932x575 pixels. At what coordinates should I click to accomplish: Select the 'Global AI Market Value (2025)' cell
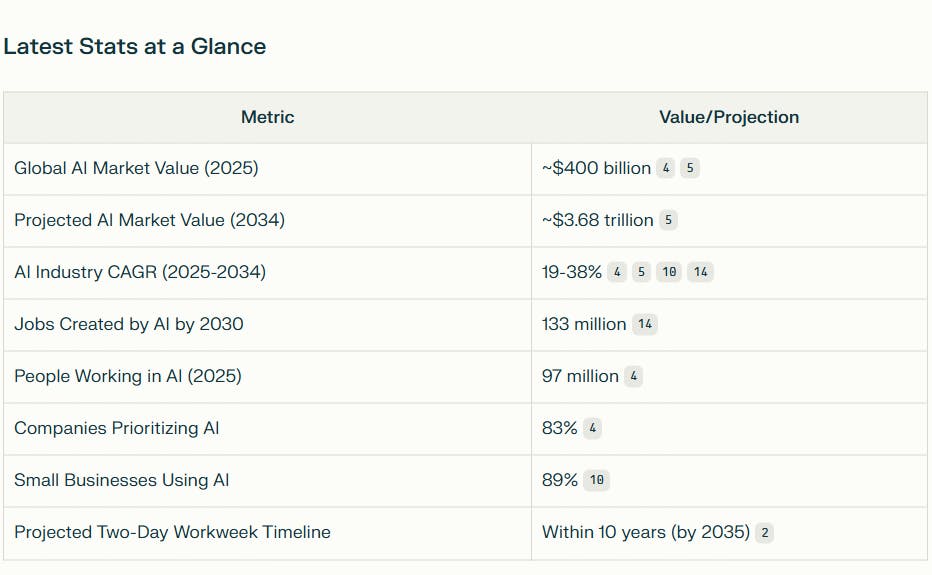tap(136, 168)
